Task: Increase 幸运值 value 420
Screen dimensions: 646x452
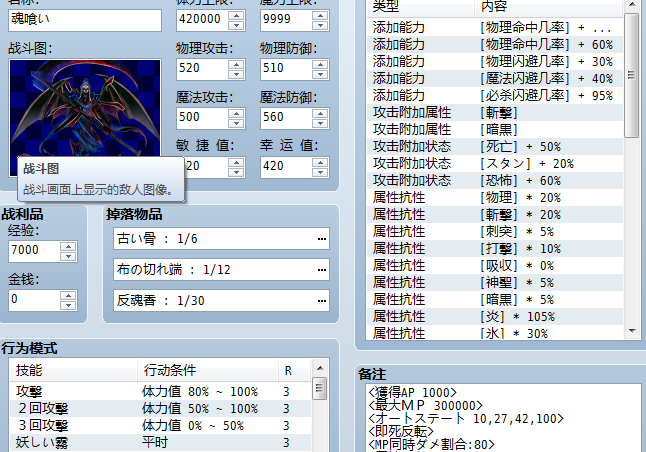Action: pyautogui.click(x=320, y=162)
